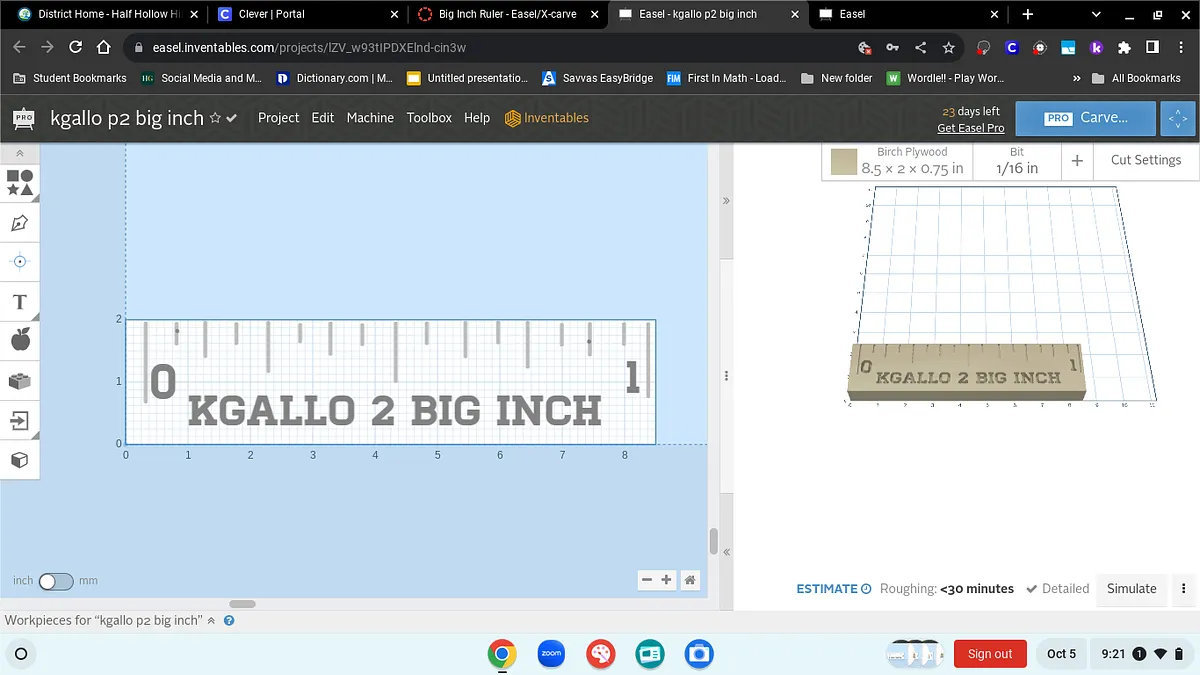The image size is (1200, 675).
Task: Click the Get Easel Pro link
Action: pos(970,128)
